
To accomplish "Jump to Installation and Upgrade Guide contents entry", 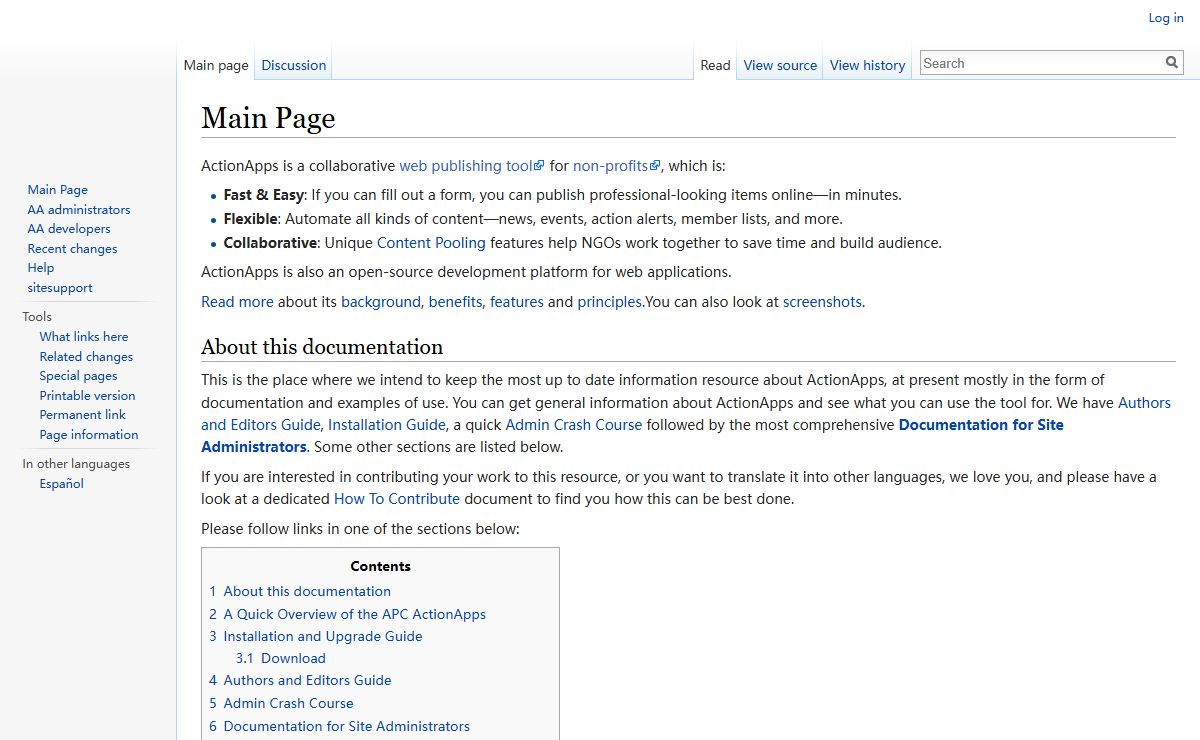I will [316, 637].
